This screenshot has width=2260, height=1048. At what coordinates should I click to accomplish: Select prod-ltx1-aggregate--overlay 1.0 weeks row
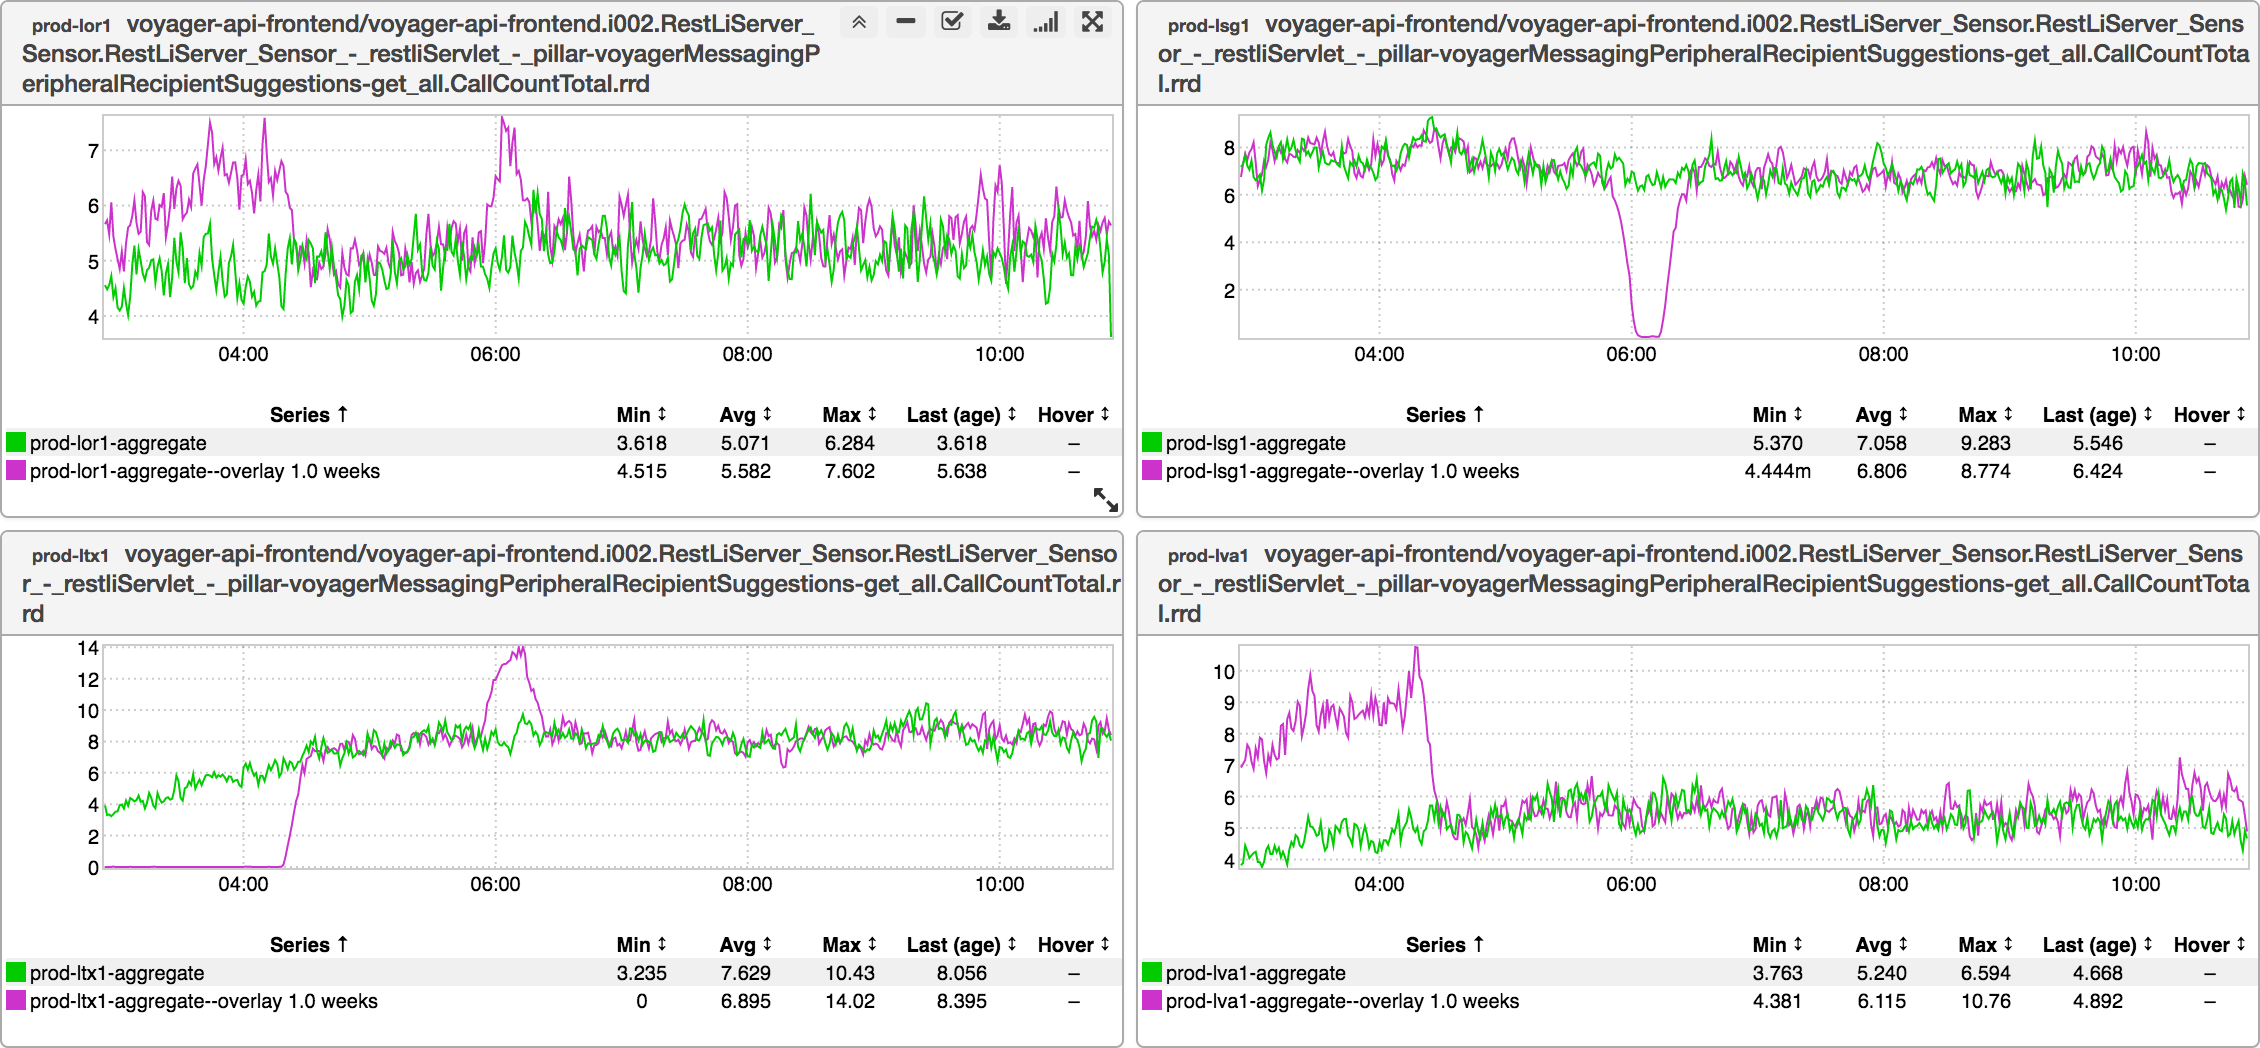tap(204, 1001)
